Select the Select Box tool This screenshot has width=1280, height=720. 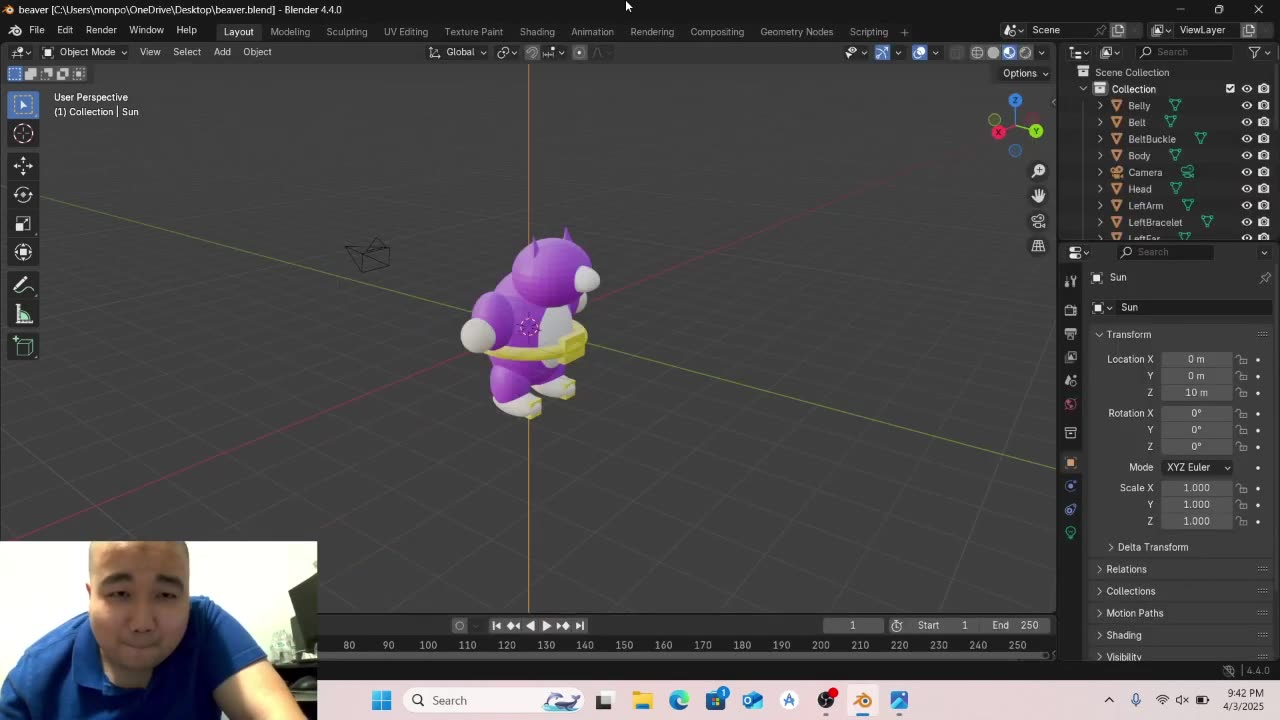click(24, 104)
